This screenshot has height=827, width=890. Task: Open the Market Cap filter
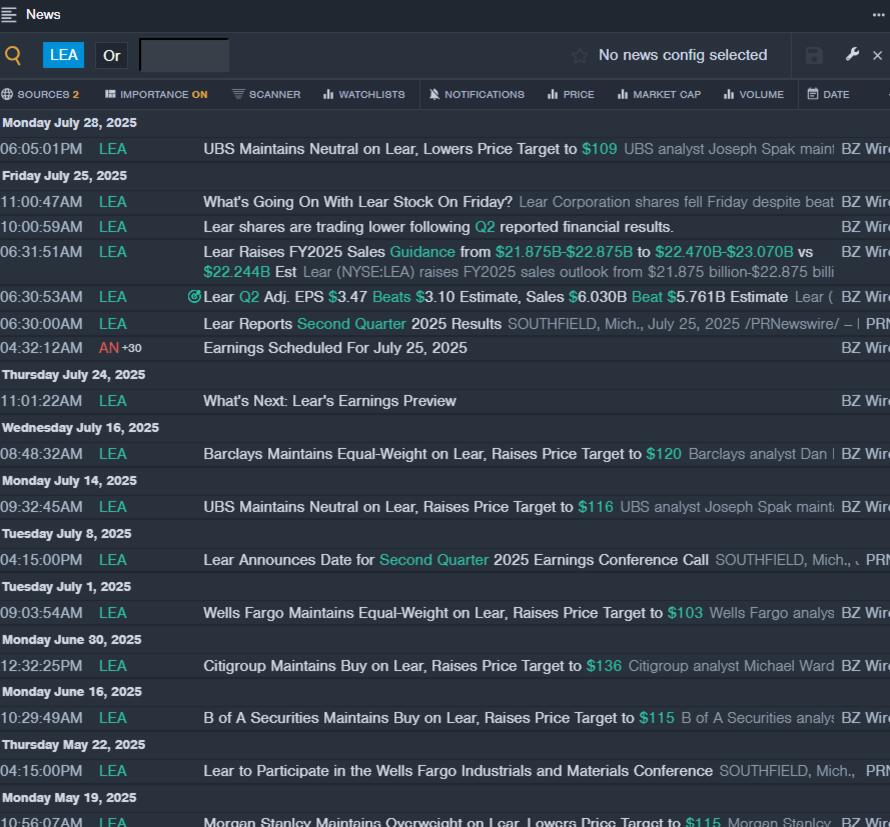659,94
